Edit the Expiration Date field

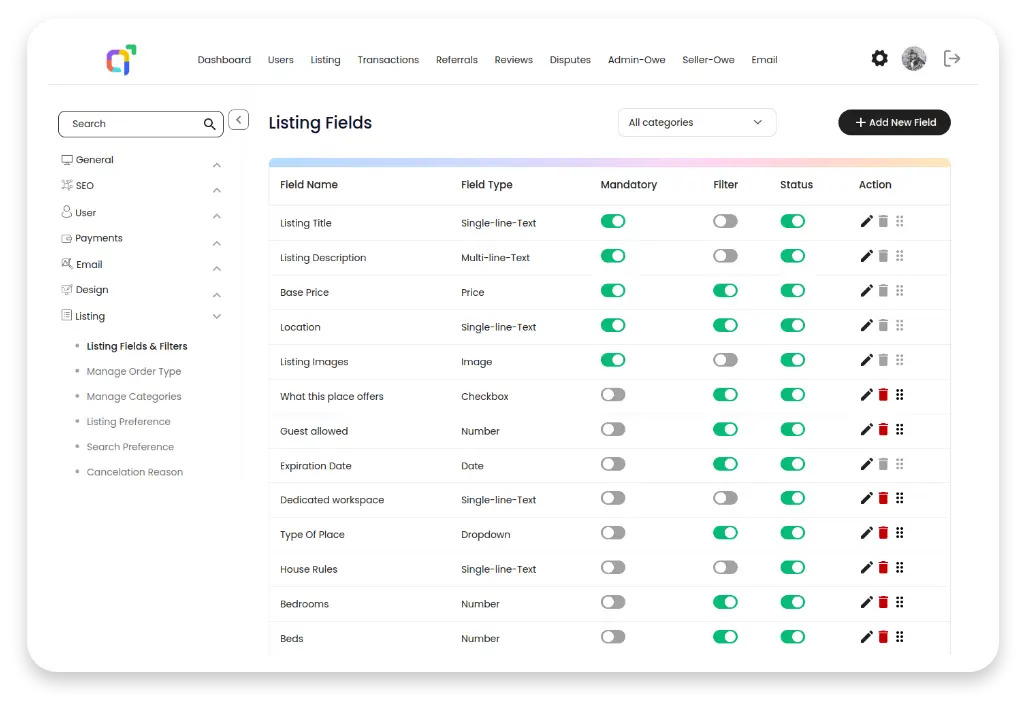click(866, 464)
